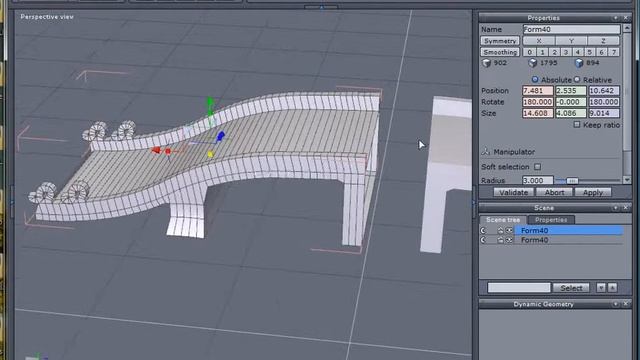Set smoothing level to 1
640x360 pixels.
click(542, 52)
